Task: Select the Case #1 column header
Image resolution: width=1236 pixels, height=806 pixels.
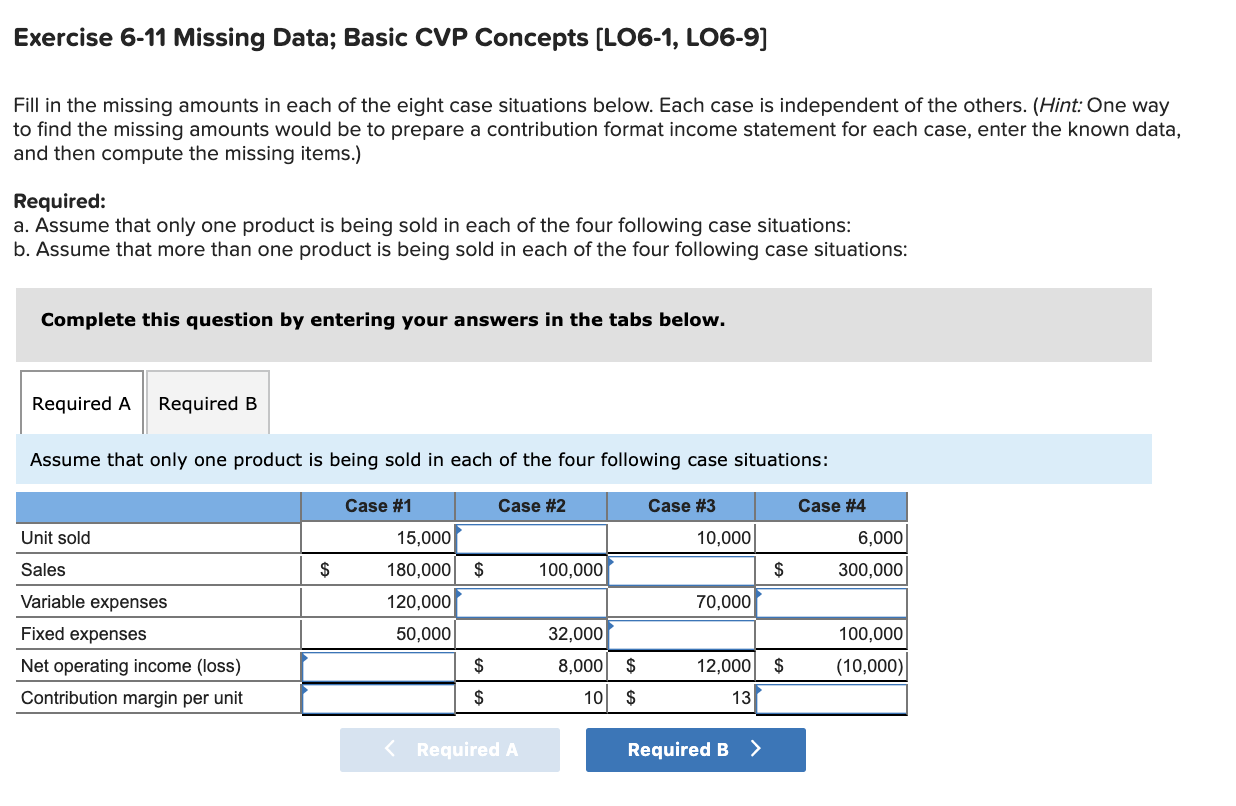Action: click(378, 506)
